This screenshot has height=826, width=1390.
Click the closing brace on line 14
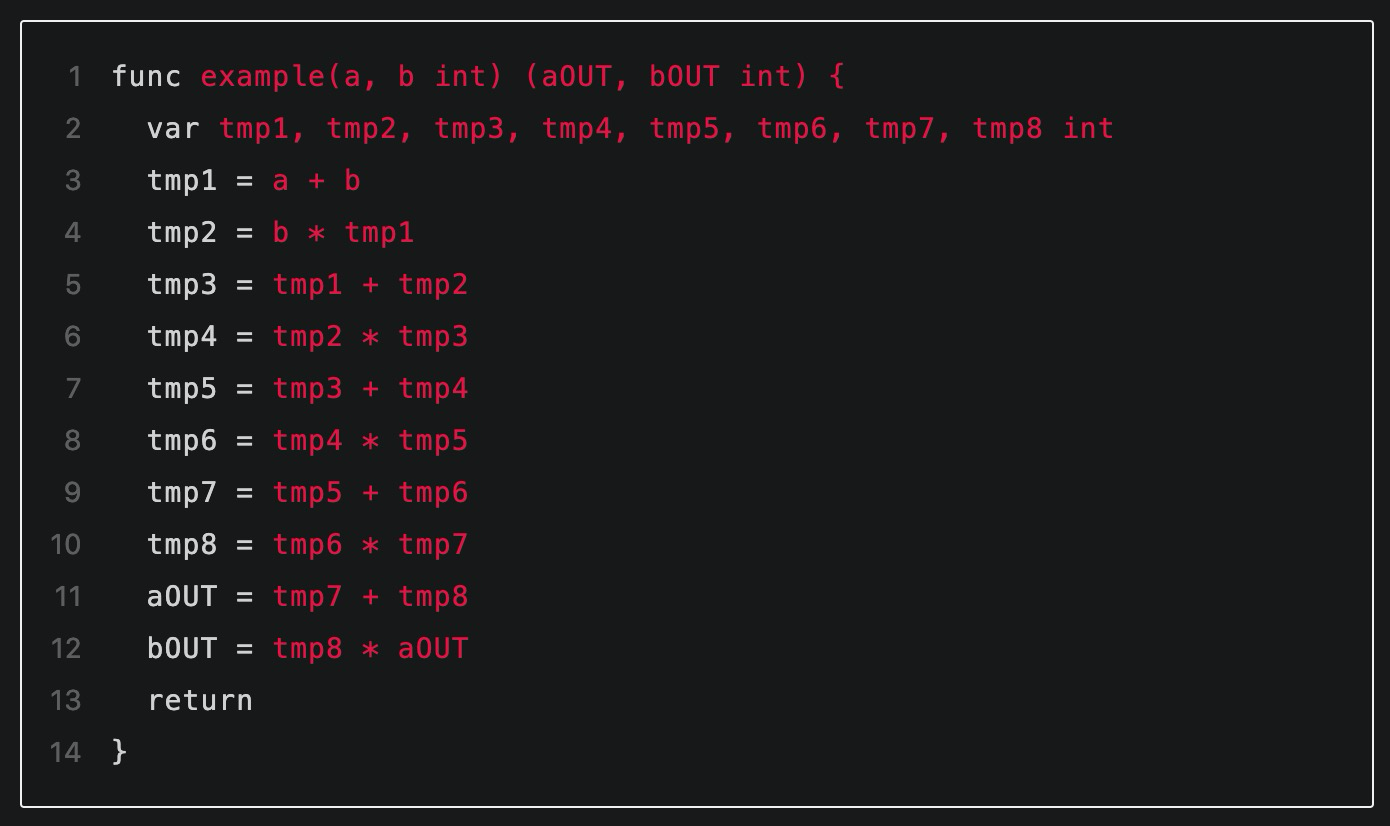(120, 751)
